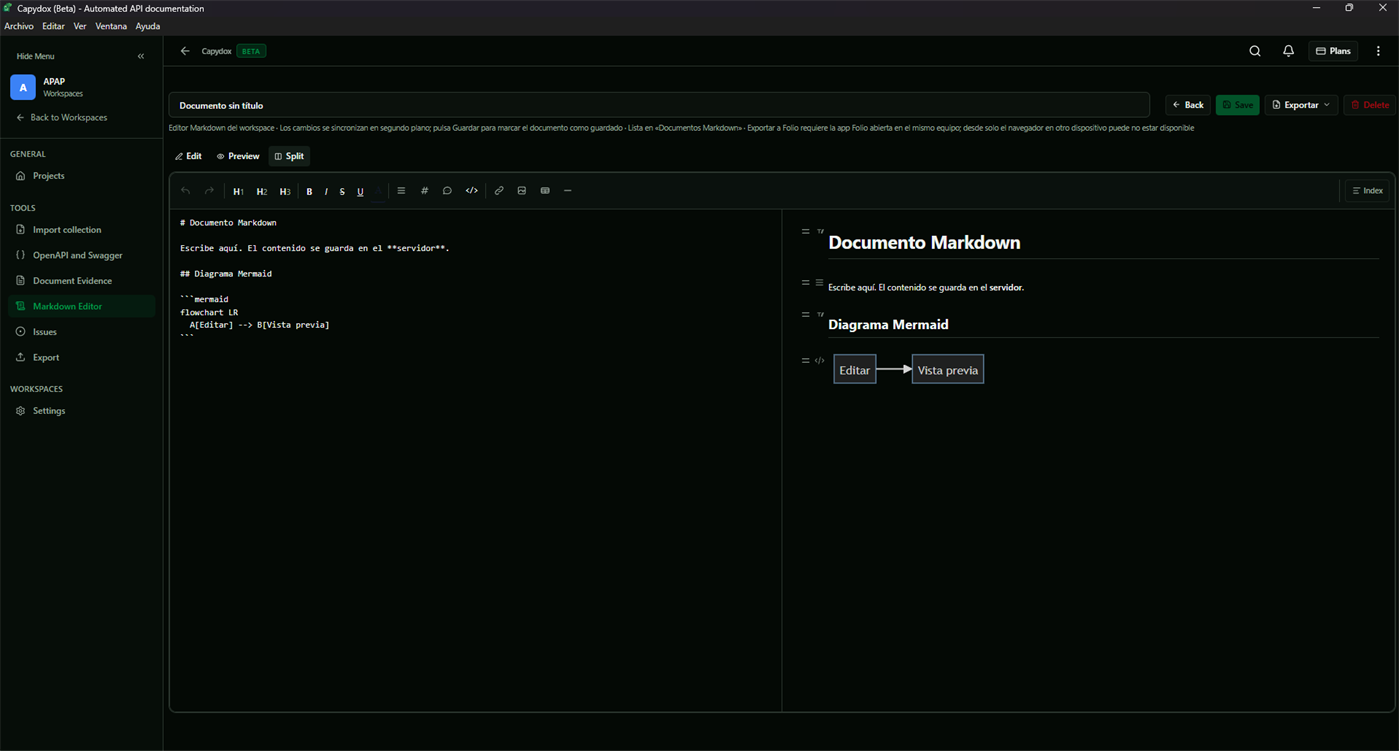The image size is (1399, 751).
Task: Go Back to Workspaces
Action: [62, 117]
